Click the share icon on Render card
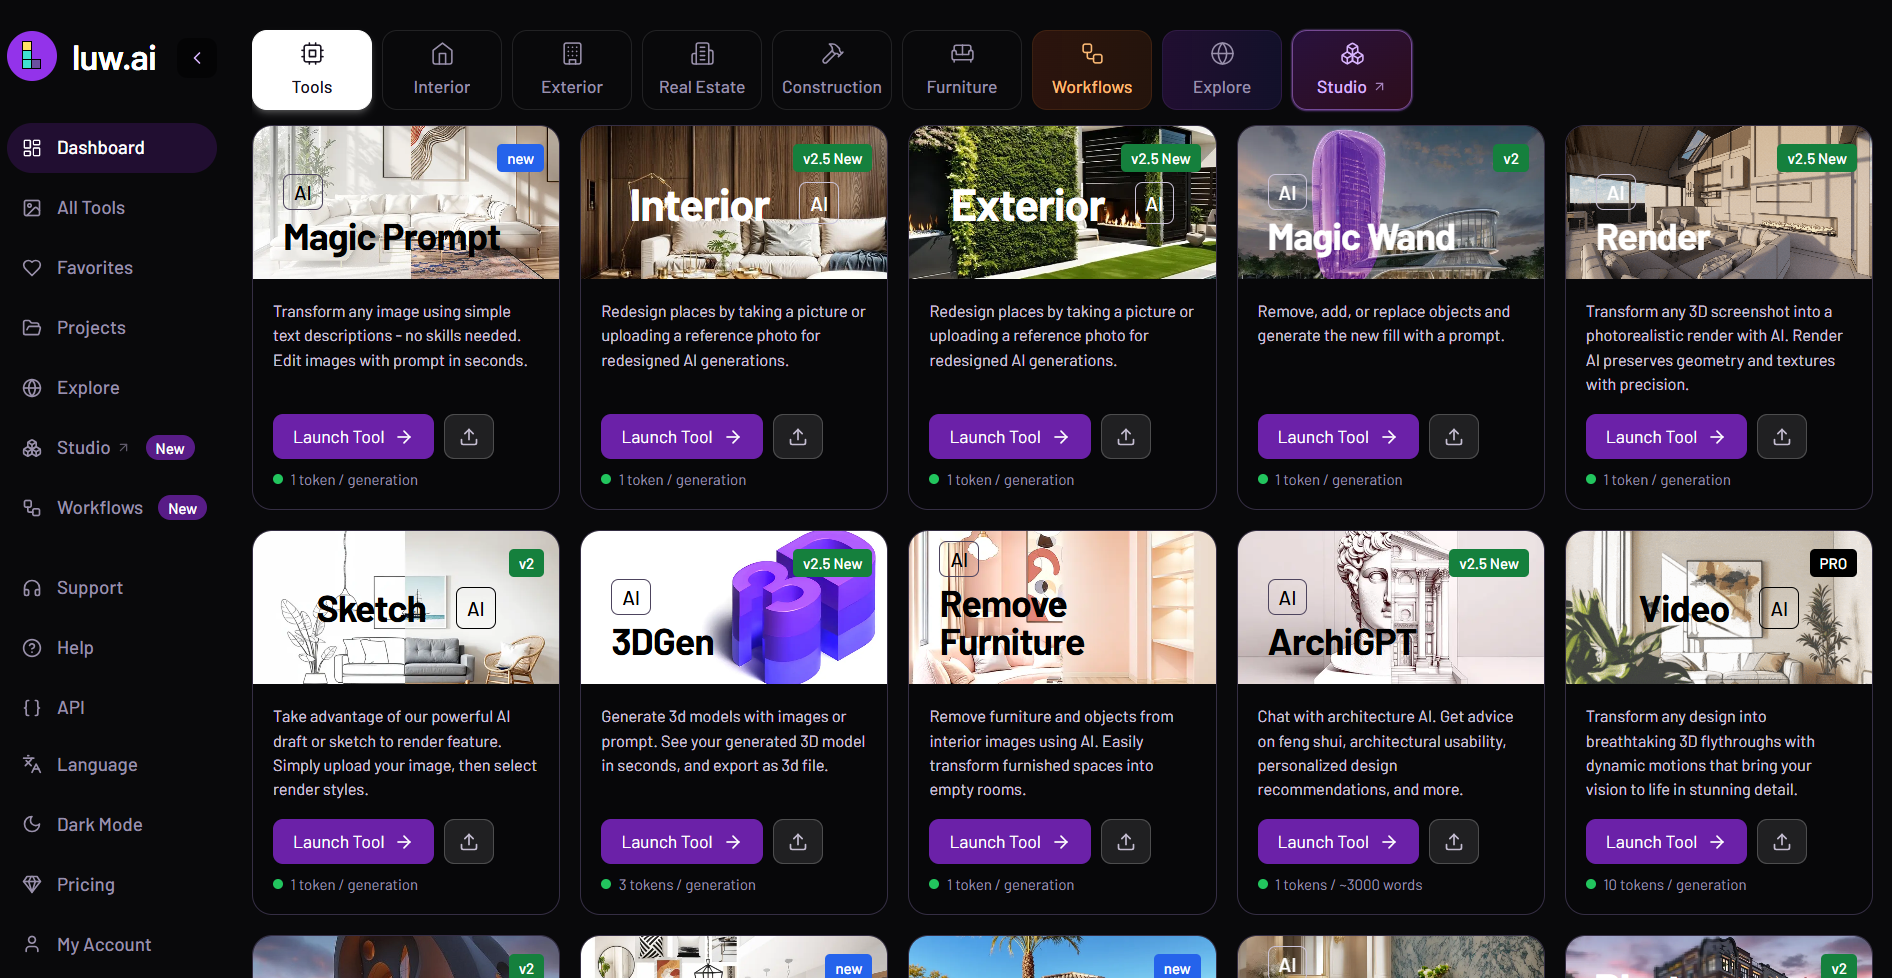The image size is (1892, 978). tap(1782, 437)
